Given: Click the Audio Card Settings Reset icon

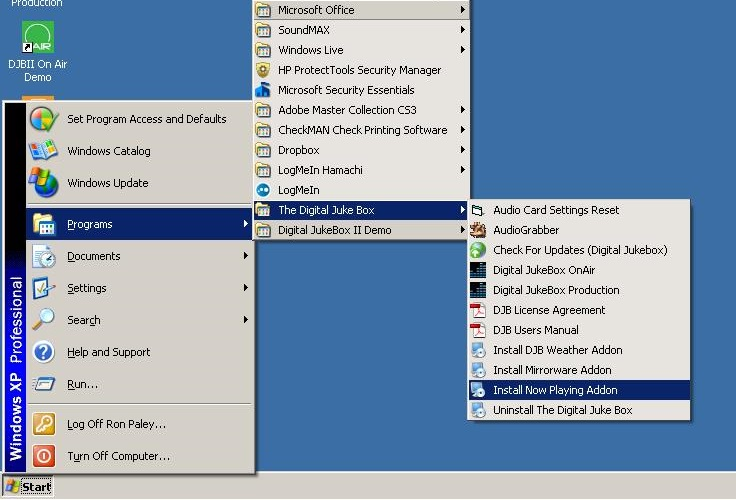Looking at the screenshot, I should (x=478, y=210).
